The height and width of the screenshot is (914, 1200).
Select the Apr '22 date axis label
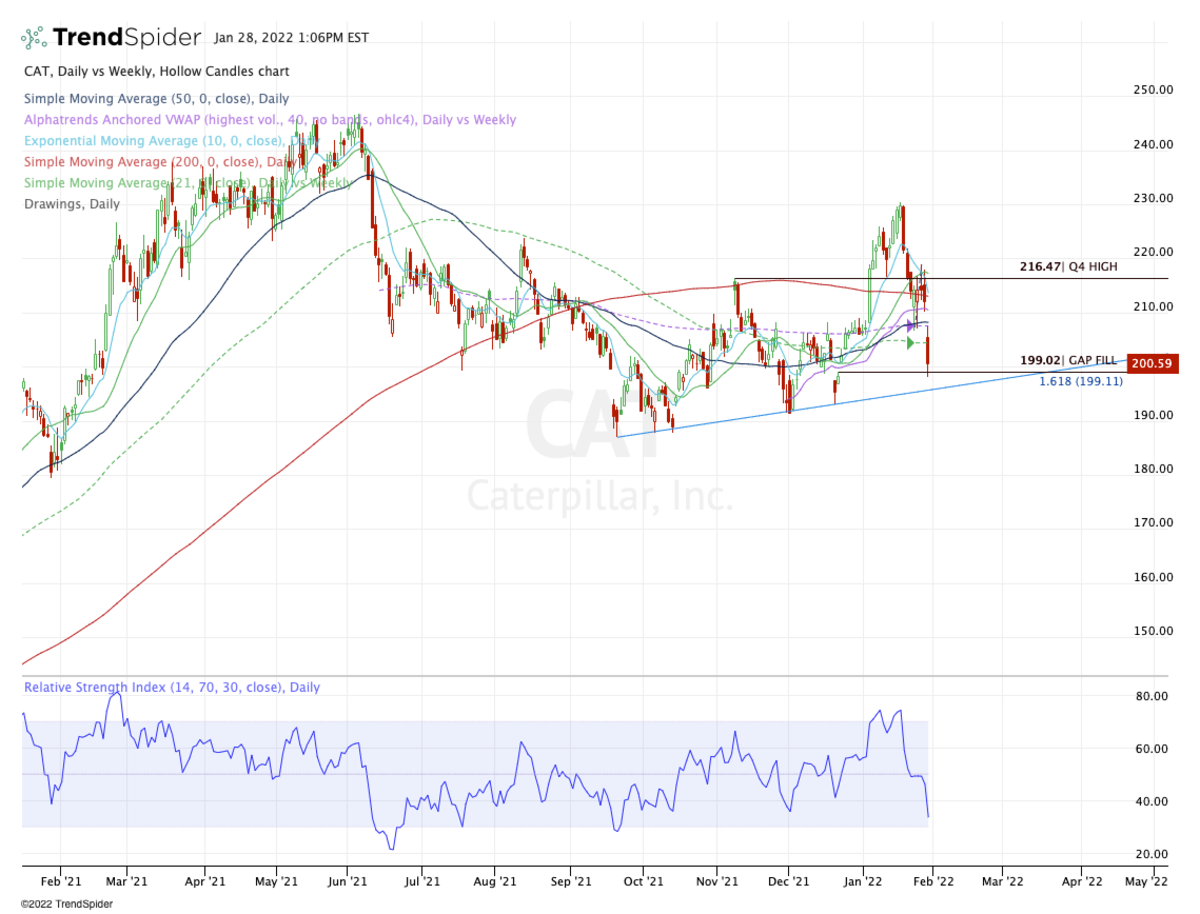(1081, 882)
